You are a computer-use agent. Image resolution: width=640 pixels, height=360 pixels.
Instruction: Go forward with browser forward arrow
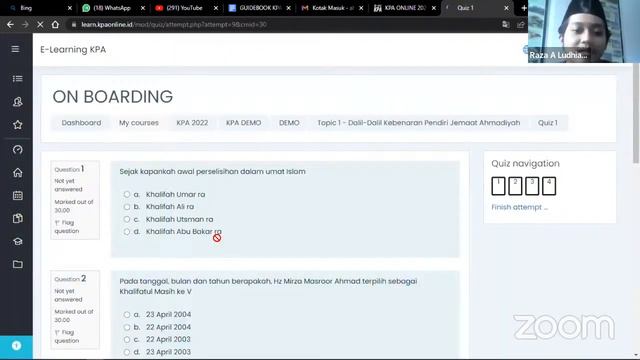(25, 24)
